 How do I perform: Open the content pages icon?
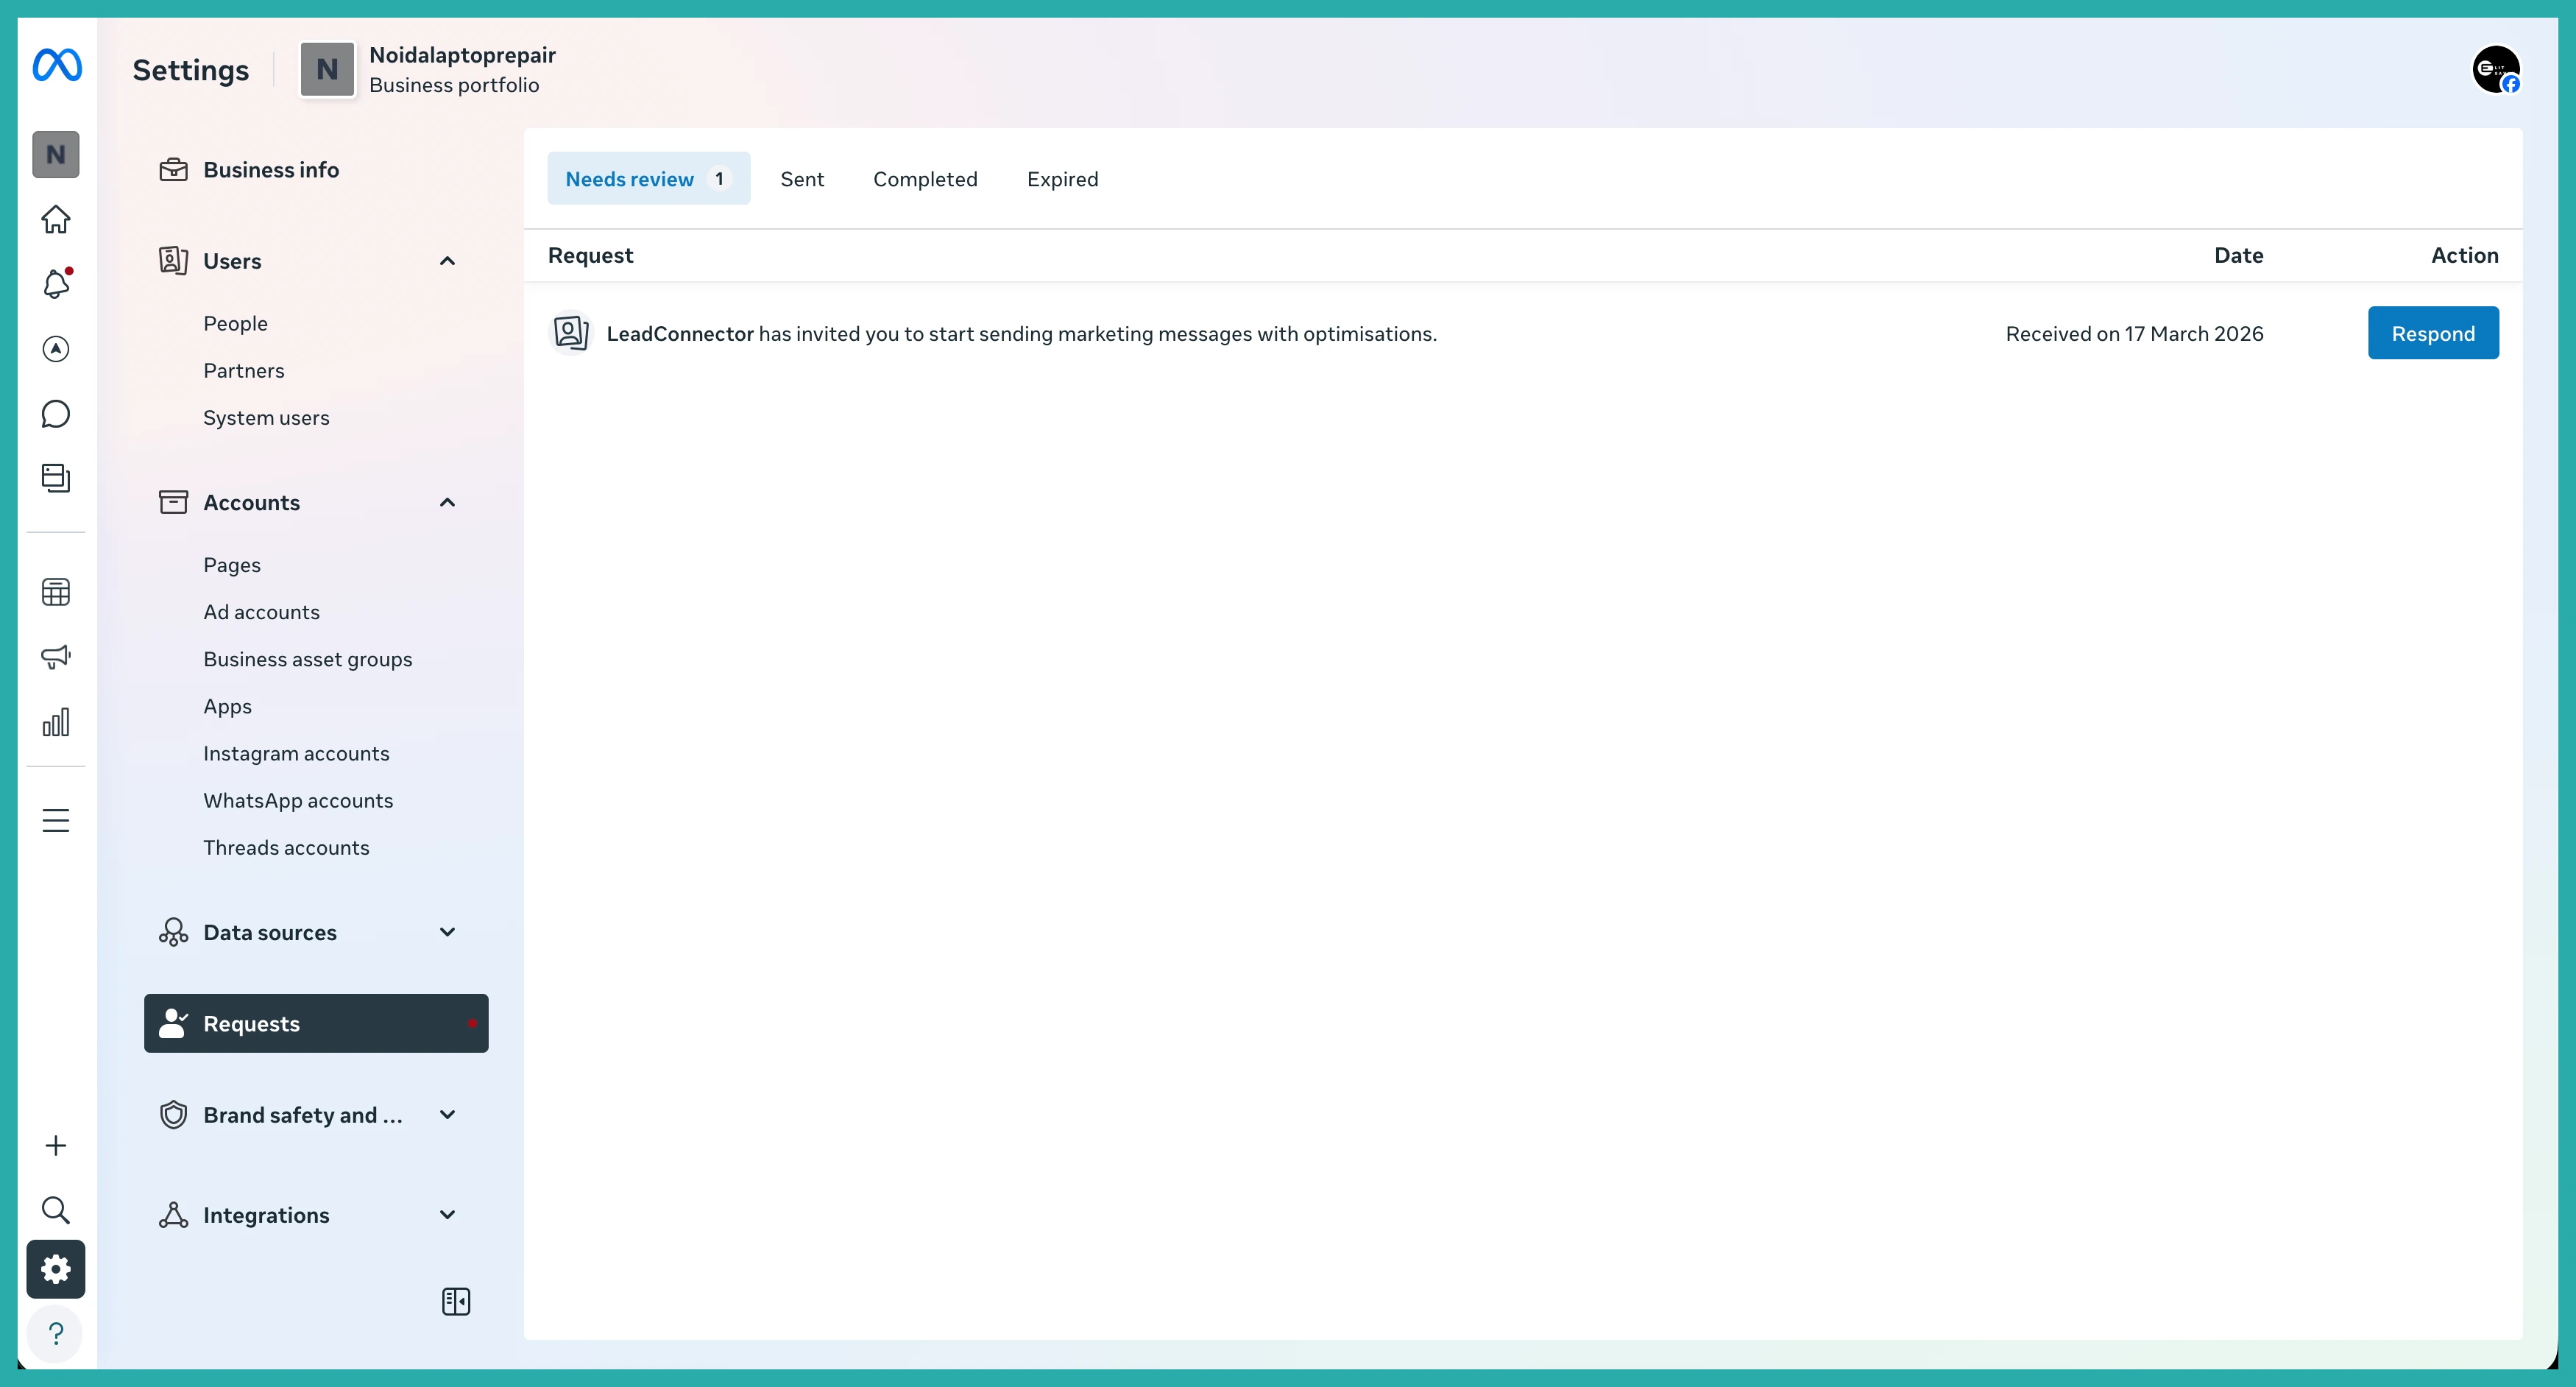coord(56,478)
